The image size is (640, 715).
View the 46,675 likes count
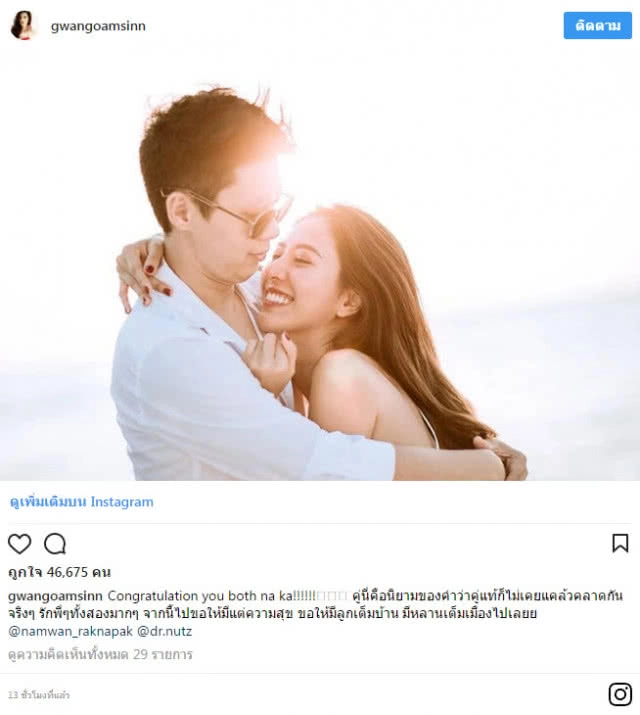tap(59, 572)
